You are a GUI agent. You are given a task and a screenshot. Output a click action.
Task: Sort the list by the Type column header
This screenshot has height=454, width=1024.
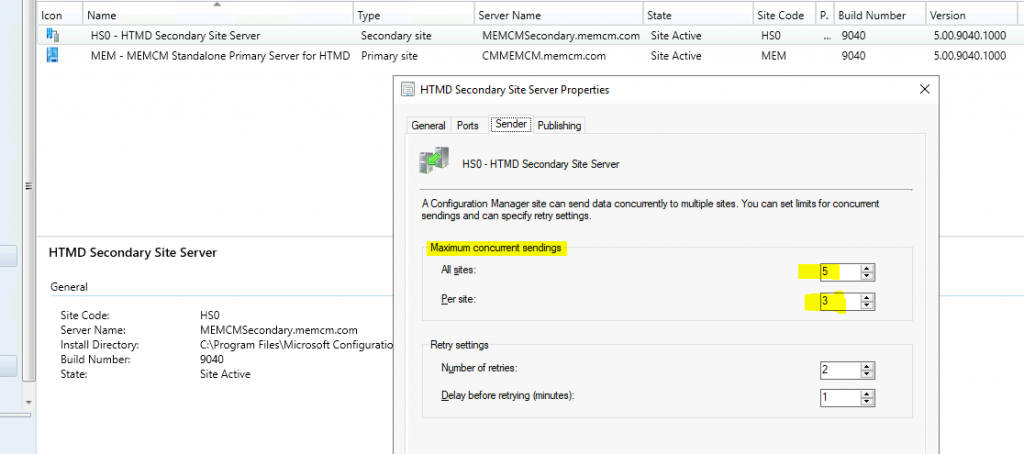tap(413, 15)
